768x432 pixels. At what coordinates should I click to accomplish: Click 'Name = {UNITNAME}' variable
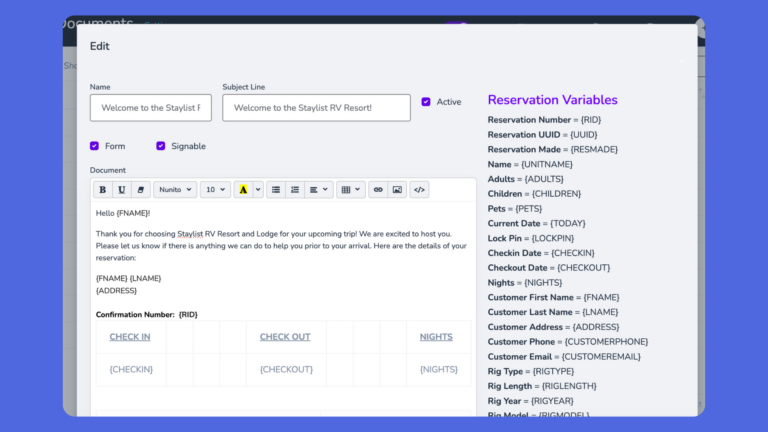(x=530, y=165)
